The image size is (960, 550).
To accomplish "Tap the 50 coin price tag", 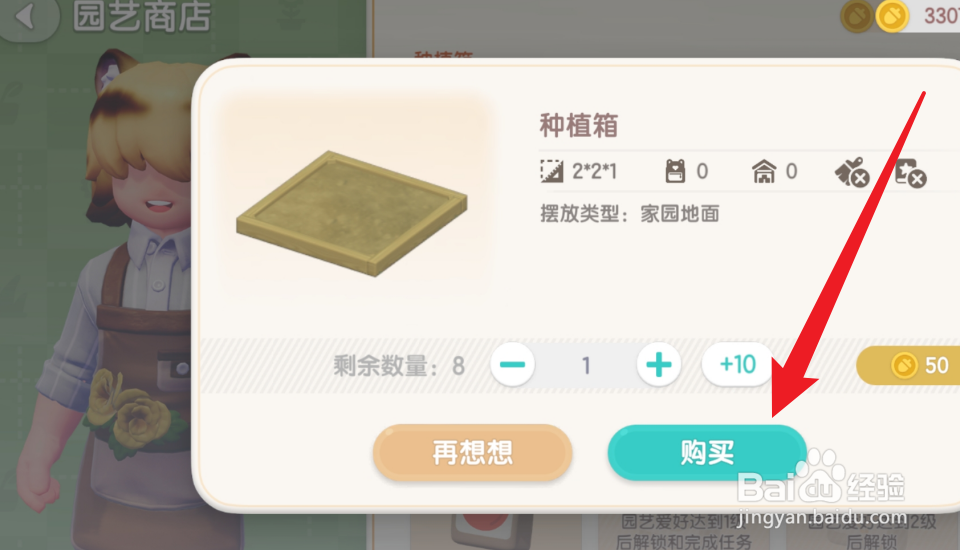I will point(909,365).
